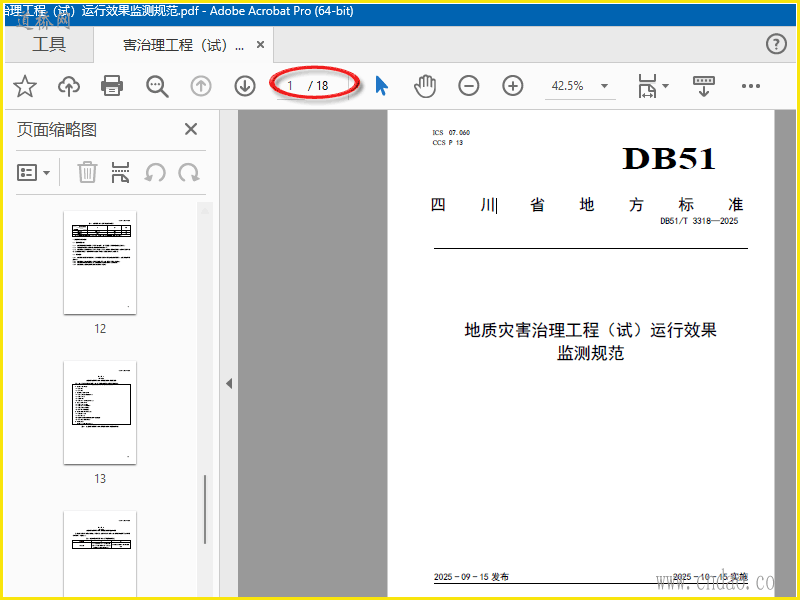Open help with the question mark icon
Image resolution: width=800 pixels, height=600 pixels.
[x=776, y=44]
